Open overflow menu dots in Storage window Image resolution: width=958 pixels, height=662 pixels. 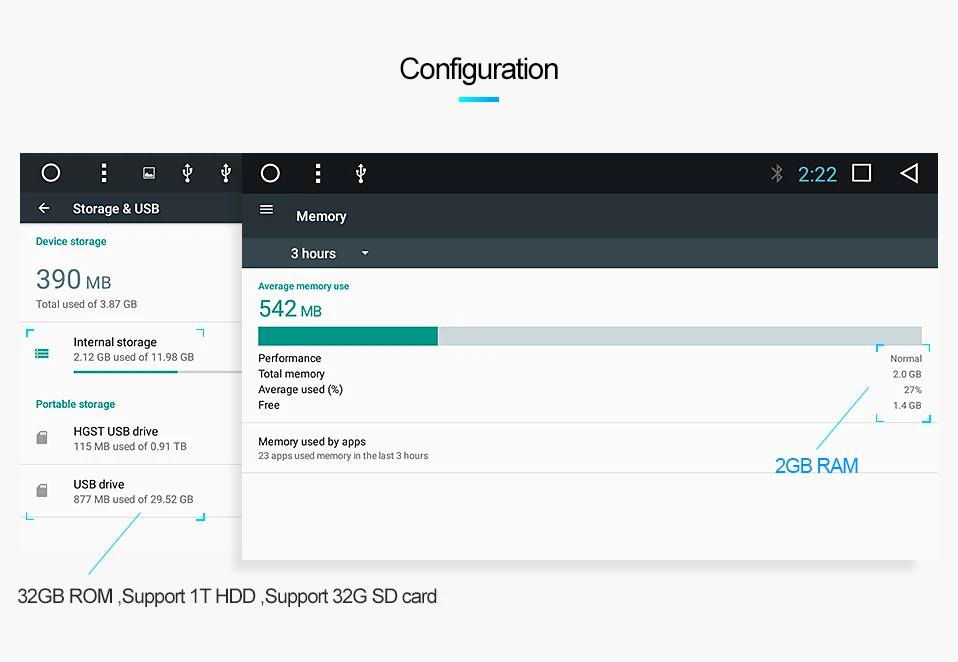click(x=104, y=173)
